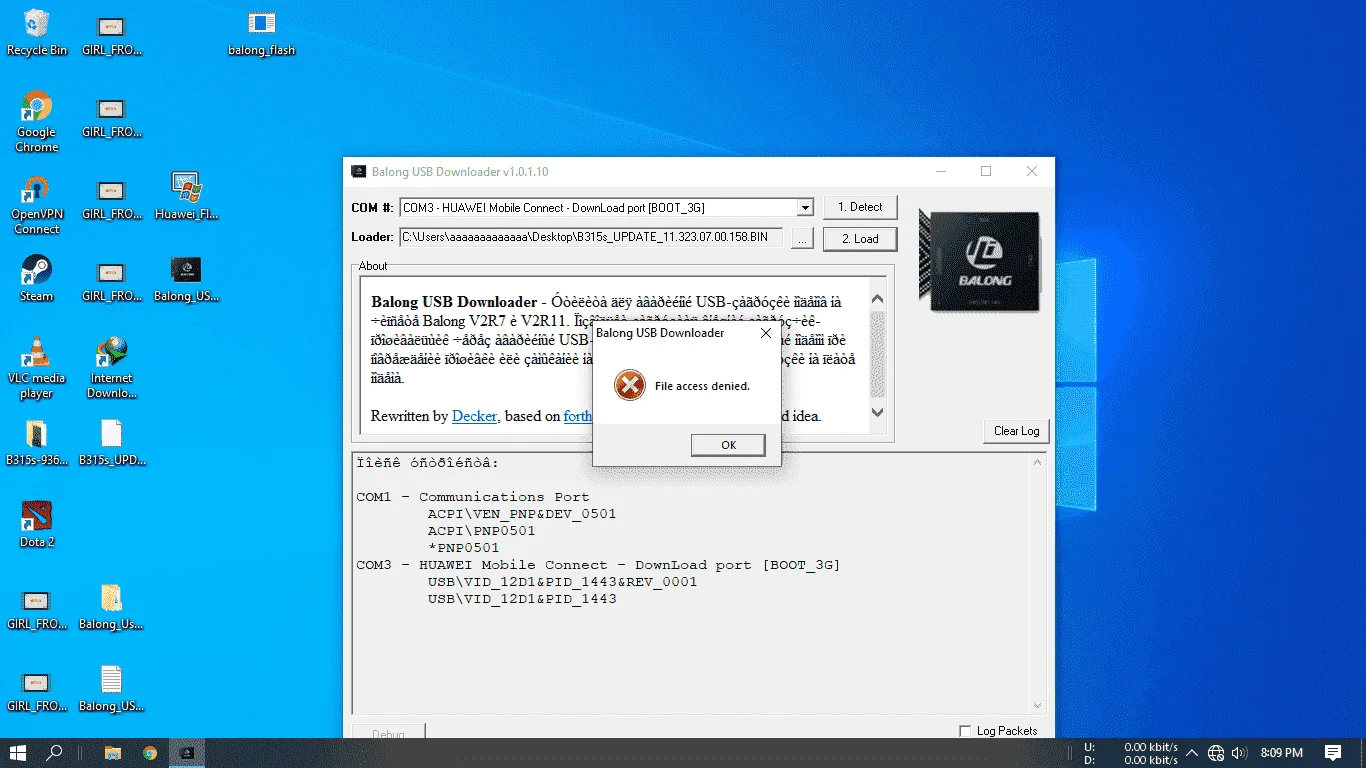
Task: Select the Huawei_Fl... desktop icon
Action: click(186, 197)
